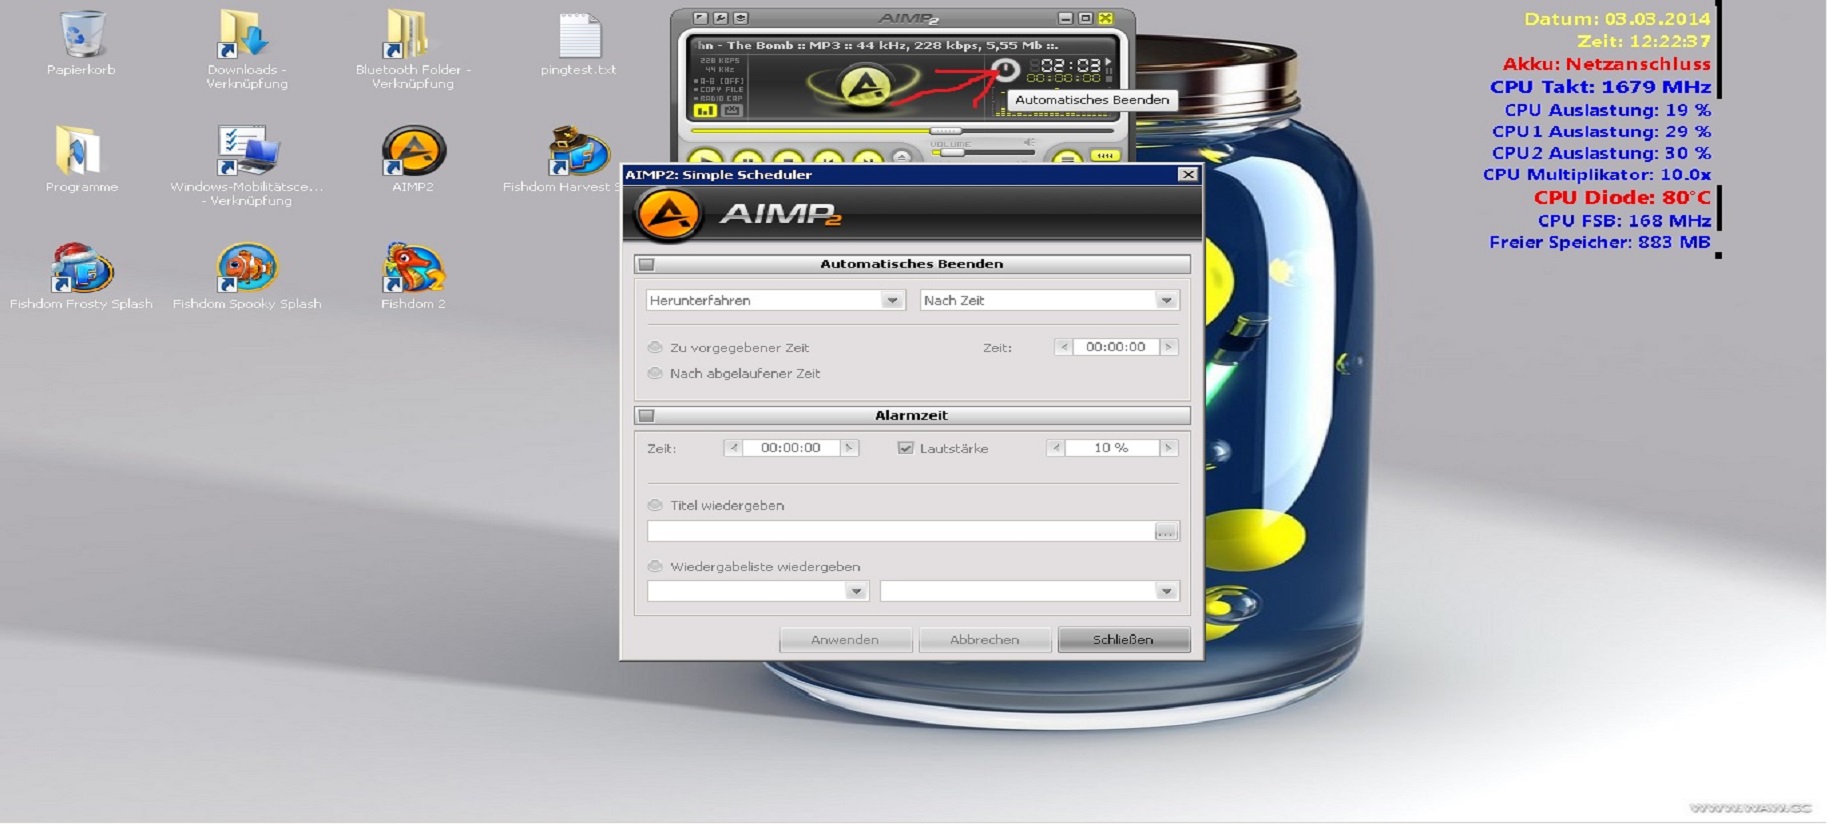1828x824 pixels.
Task: Open the AIMP player utilities button
Action: (x=741, y=18)
